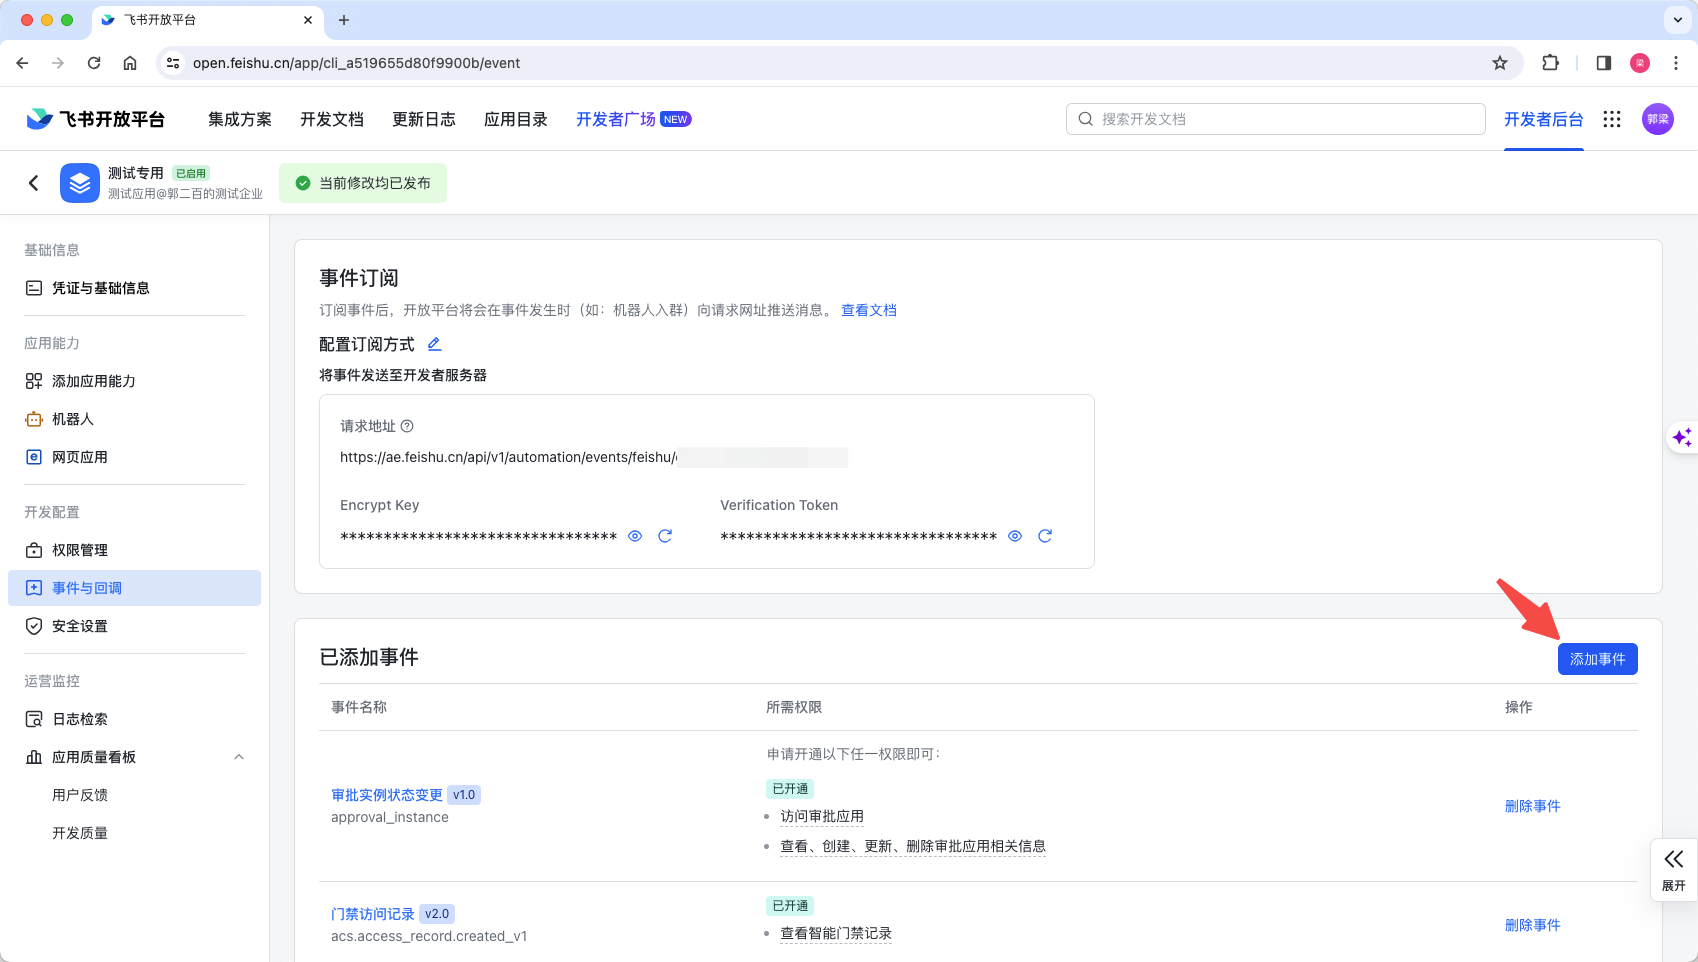The image size is (1698, 962).
Task: Open the AI assistant sparkle icon
Action: point(1682,437)
